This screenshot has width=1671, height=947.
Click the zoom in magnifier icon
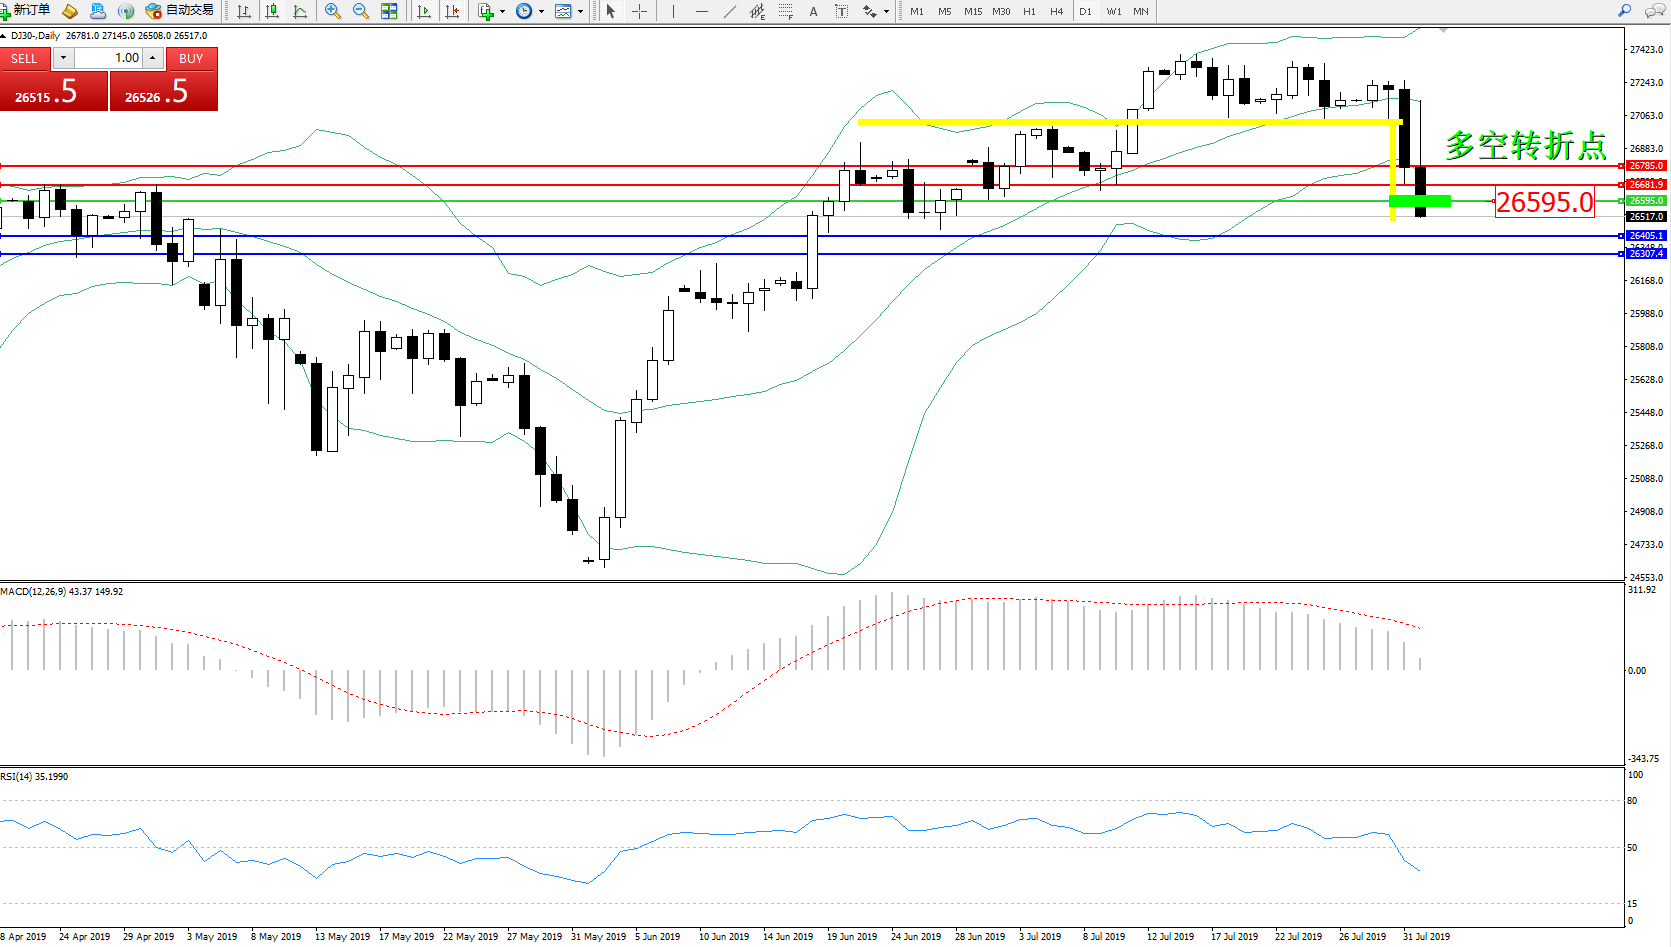[333, 11]
